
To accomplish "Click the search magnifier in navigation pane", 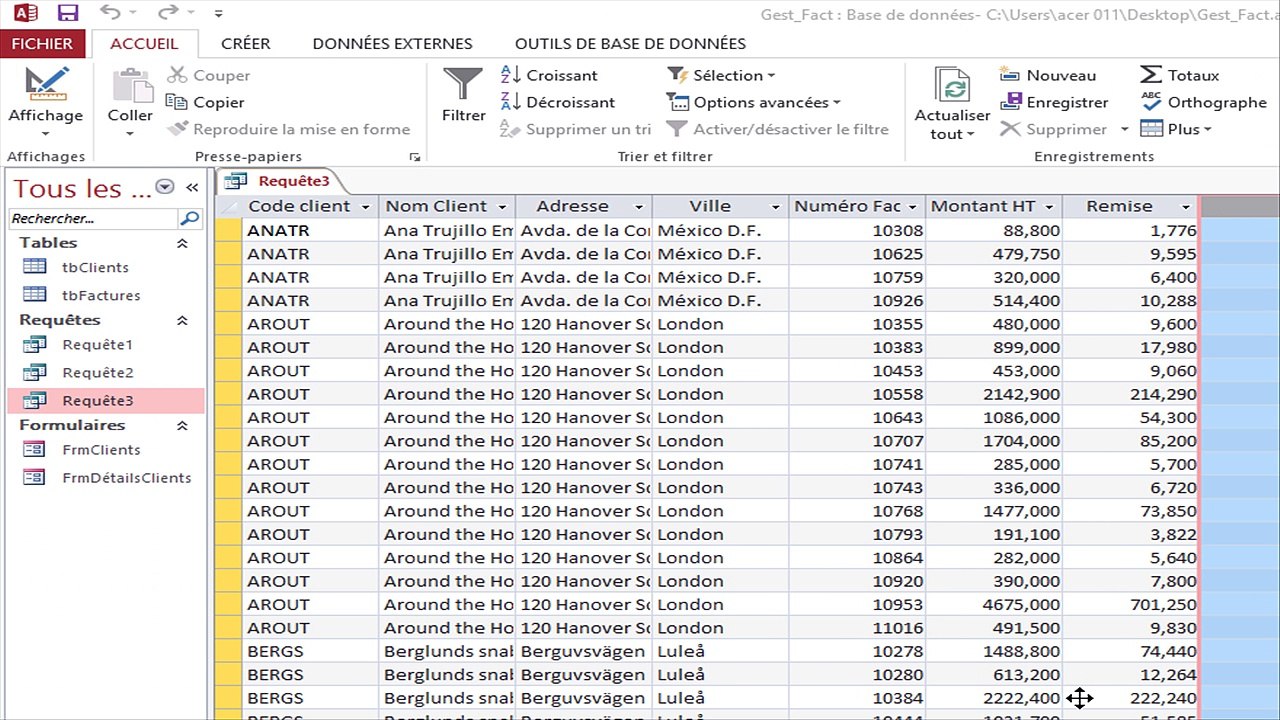I will tap(189, 218).
